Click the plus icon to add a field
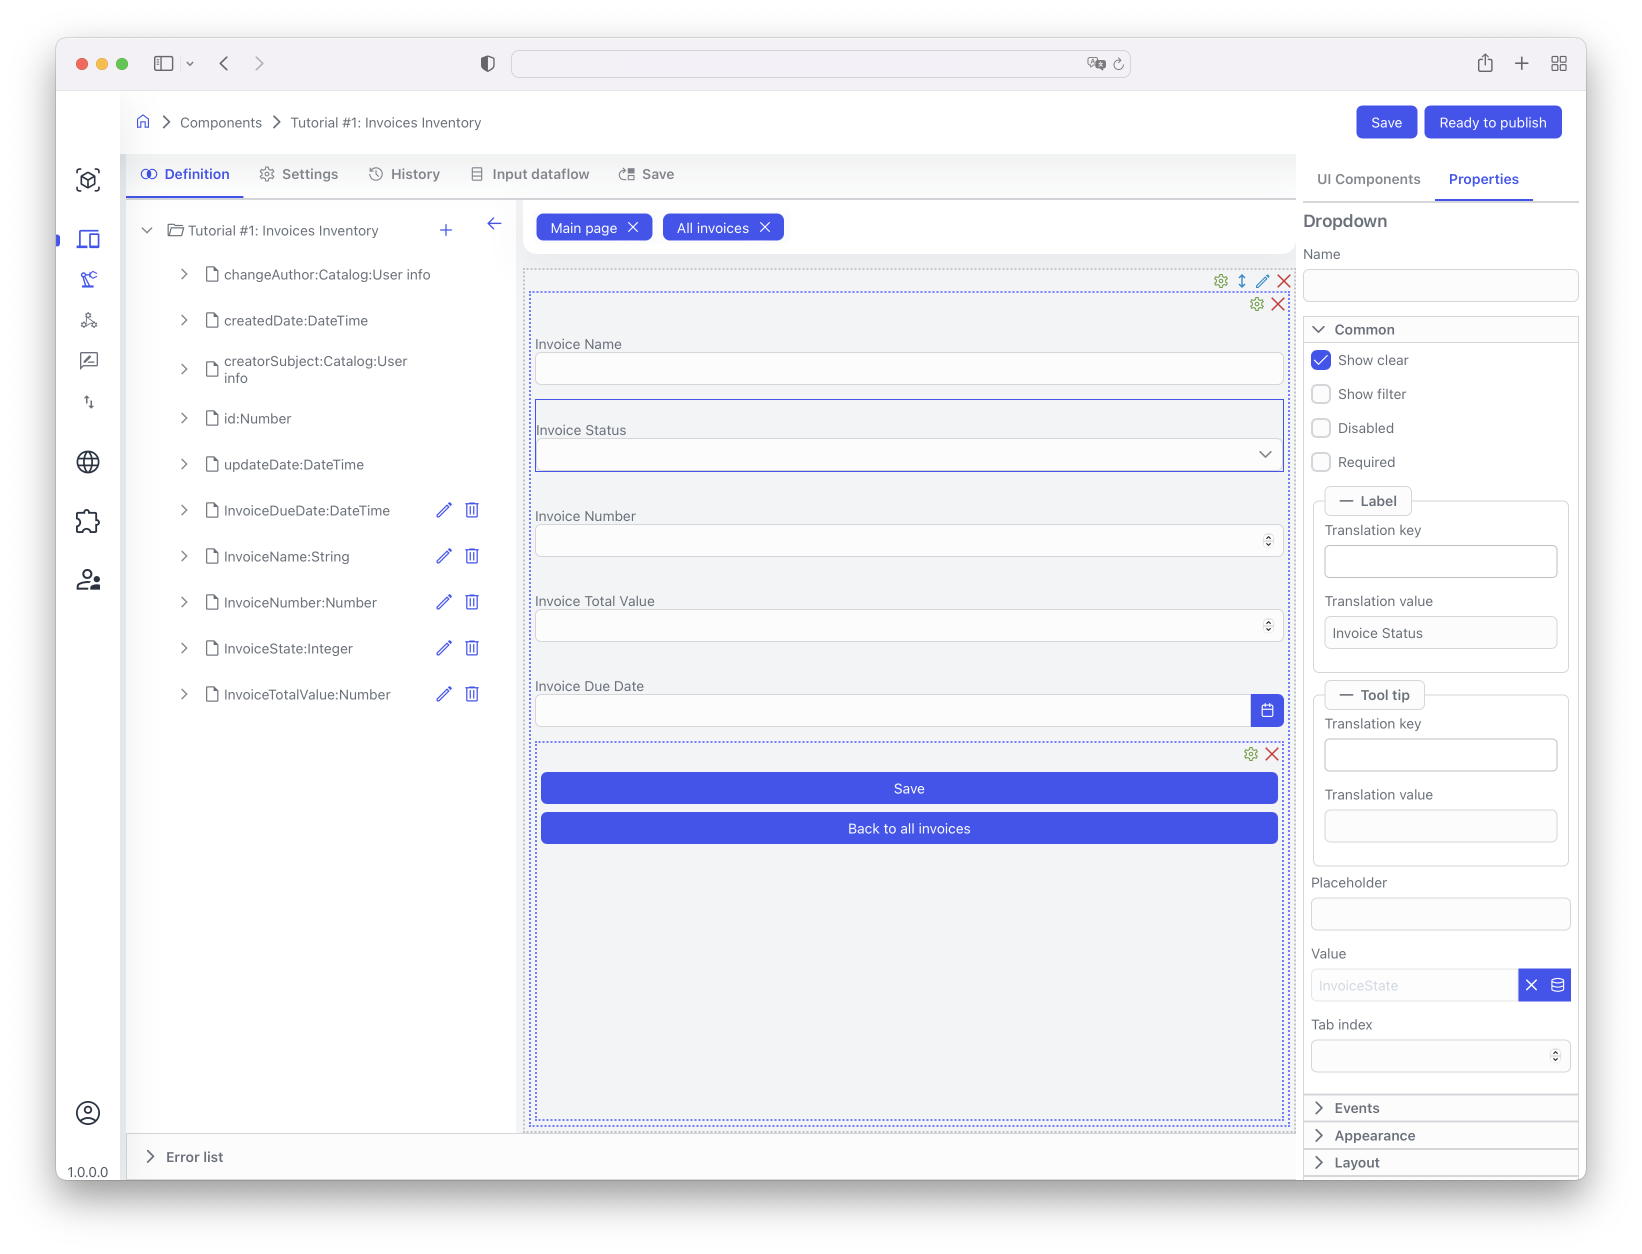 (446, 230)
